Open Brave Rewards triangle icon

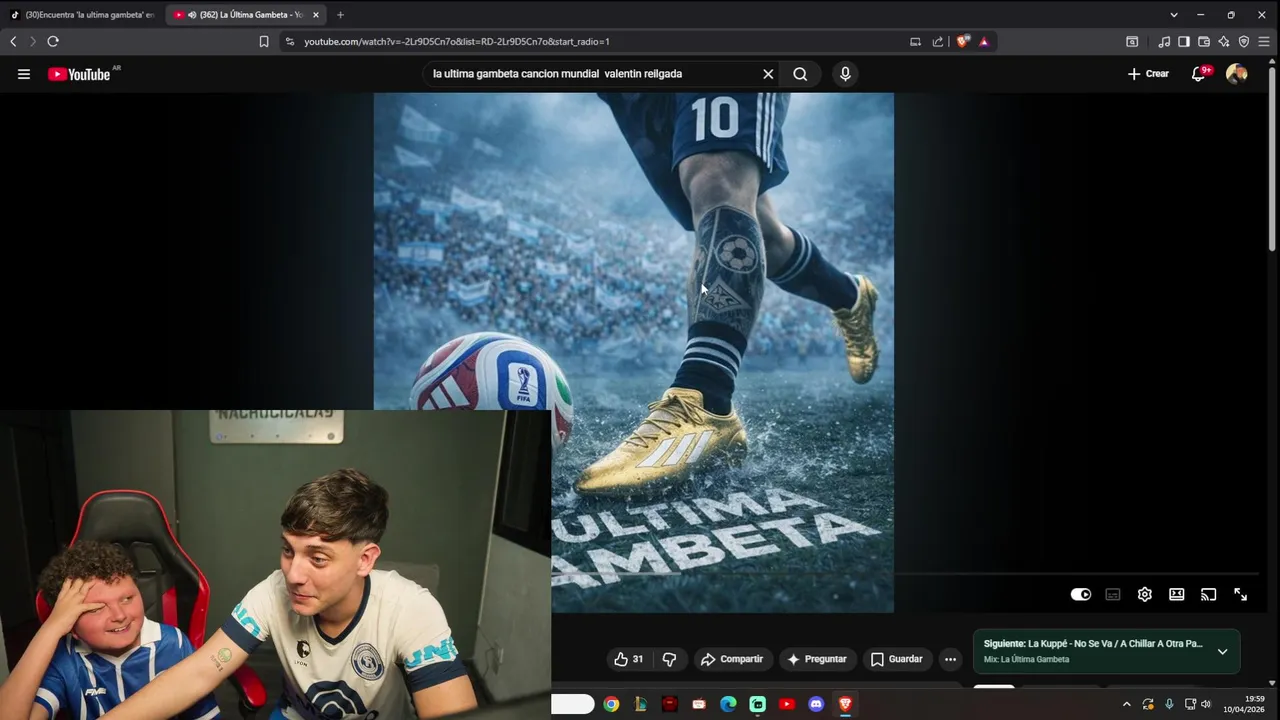tap(984, 42)
